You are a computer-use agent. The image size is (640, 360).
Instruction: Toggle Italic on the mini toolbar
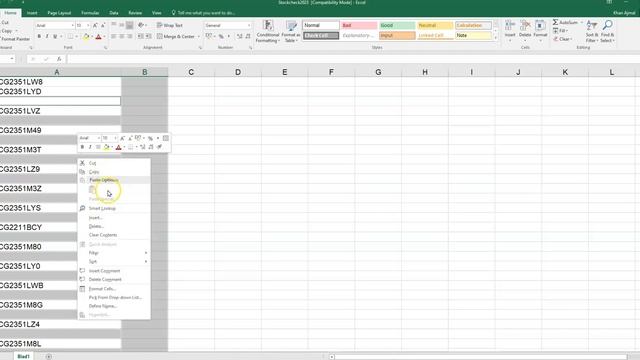tap(90, 147)
